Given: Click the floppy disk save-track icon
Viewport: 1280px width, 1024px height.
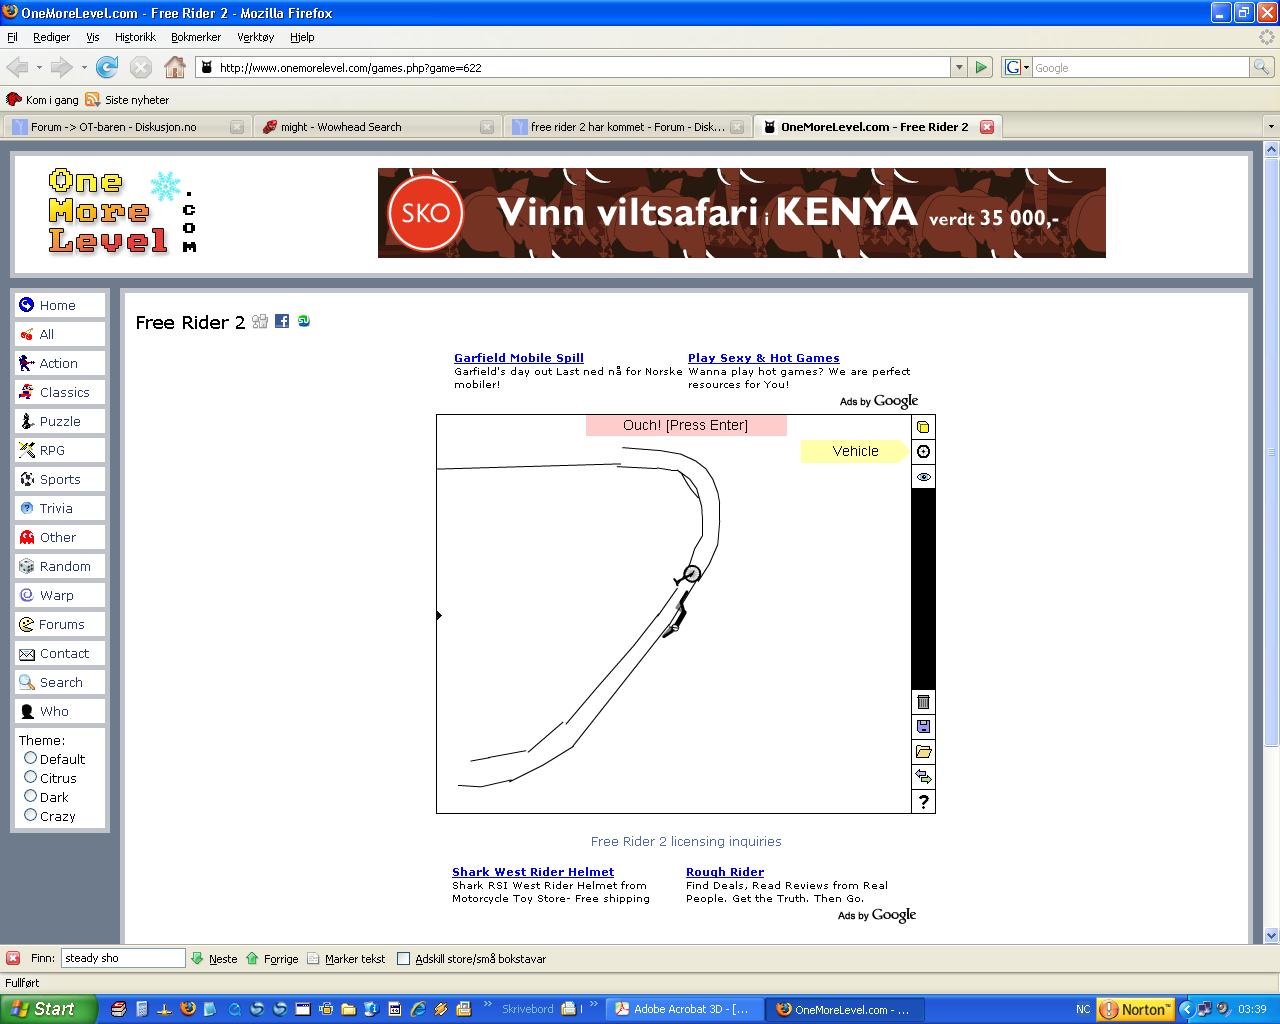Looking at the screenshot, I should (923, 727).
